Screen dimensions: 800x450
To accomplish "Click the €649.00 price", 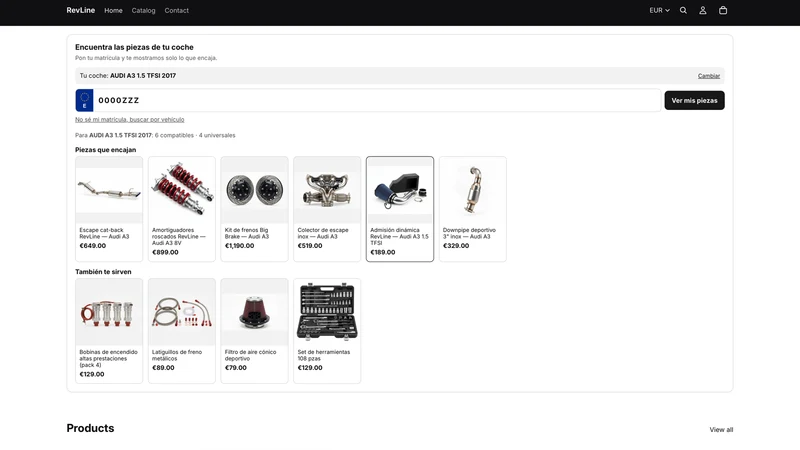I will coord(93,245).
